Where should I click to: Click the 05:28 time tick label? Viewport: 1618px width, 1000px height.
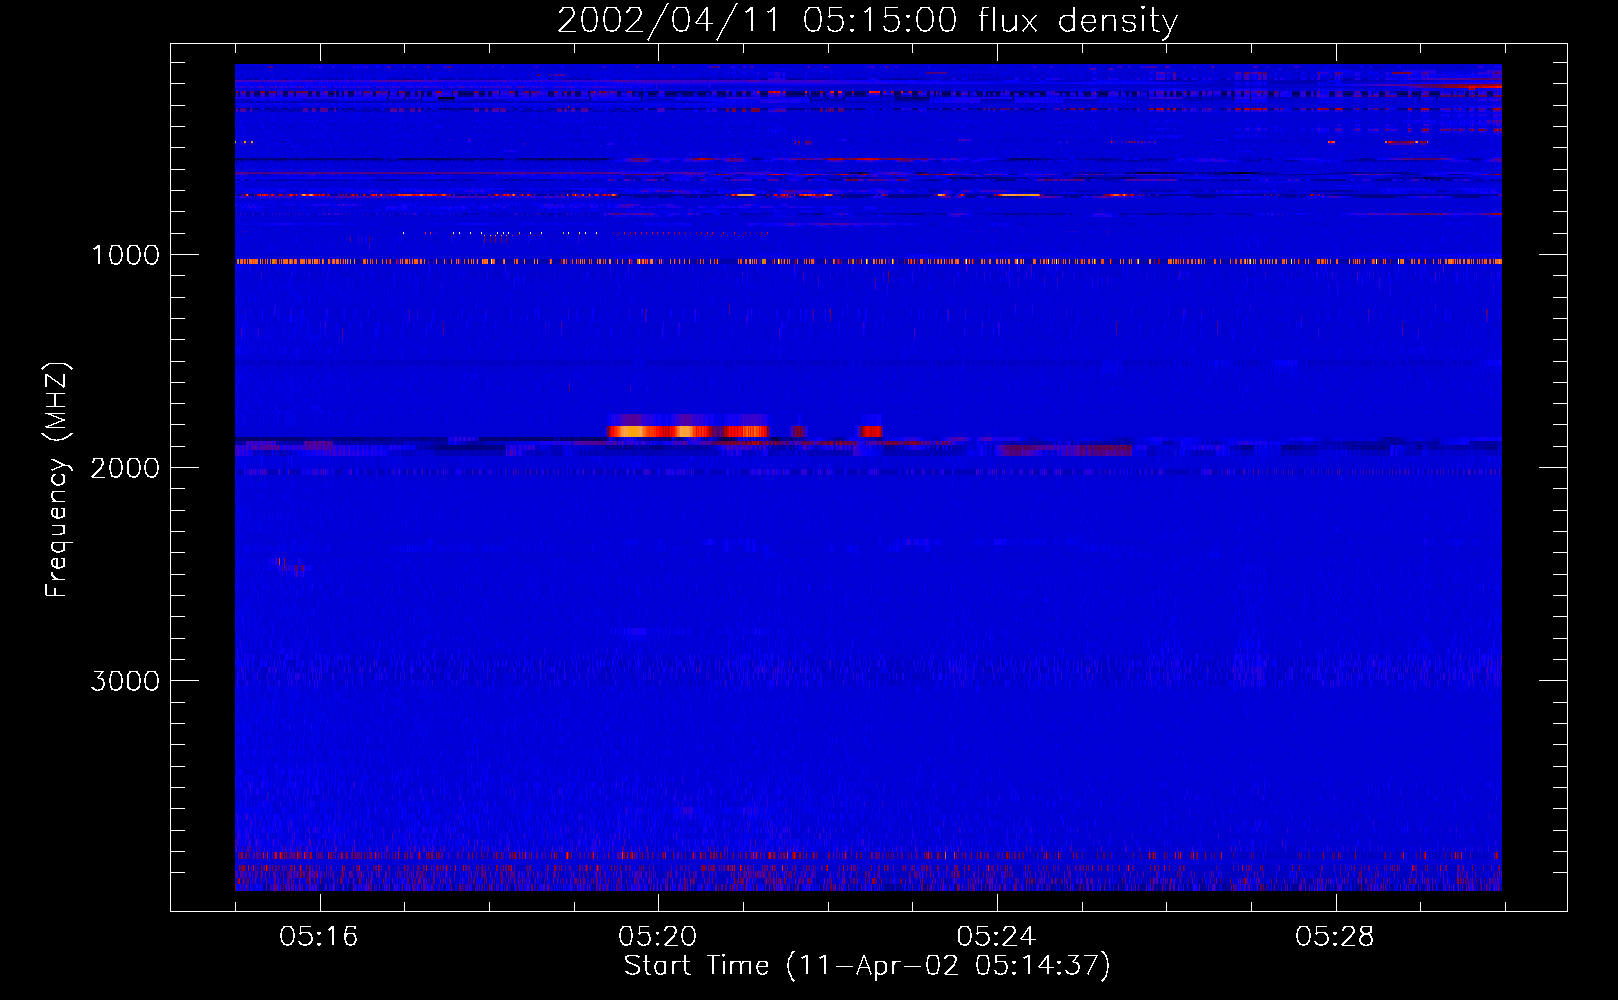(x=1335, y=937)
